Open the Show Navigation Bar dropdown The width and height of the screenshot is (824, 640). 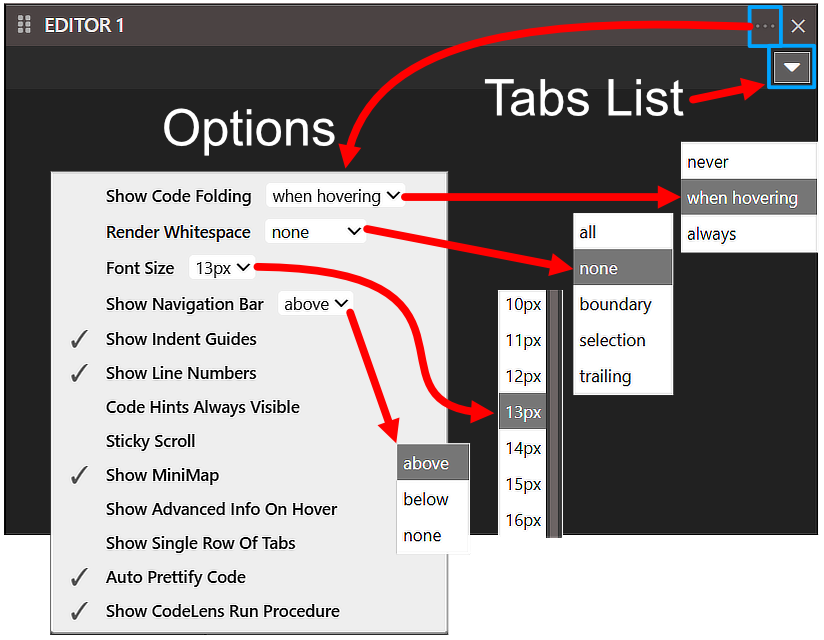(315, 302)
